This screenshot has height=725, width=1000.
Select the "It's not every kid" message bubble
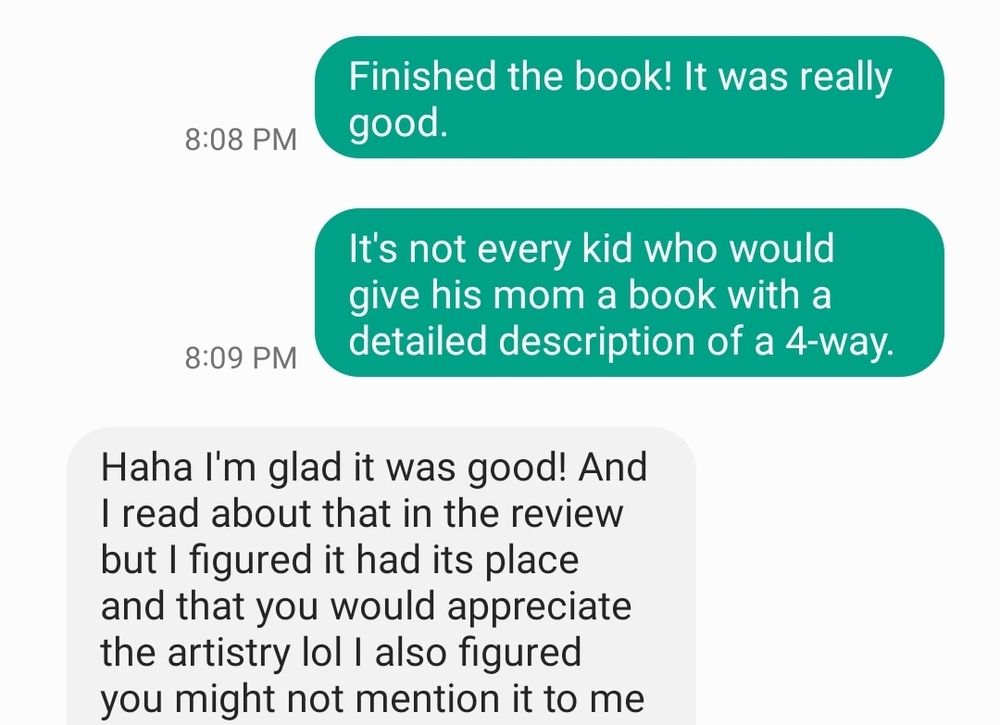pos(629,293)
